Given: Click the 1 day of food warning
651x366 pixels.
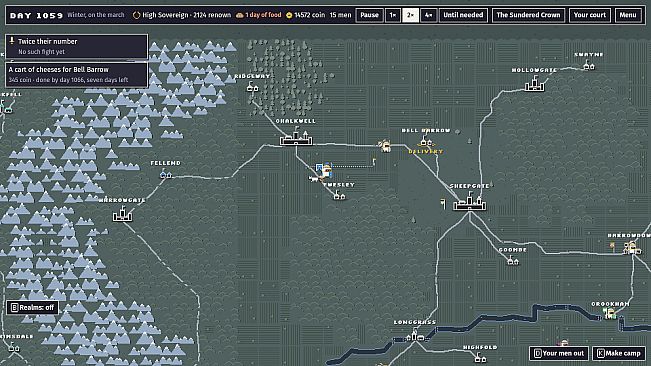Looking at the screenshot, I should [x=263, y=15].
